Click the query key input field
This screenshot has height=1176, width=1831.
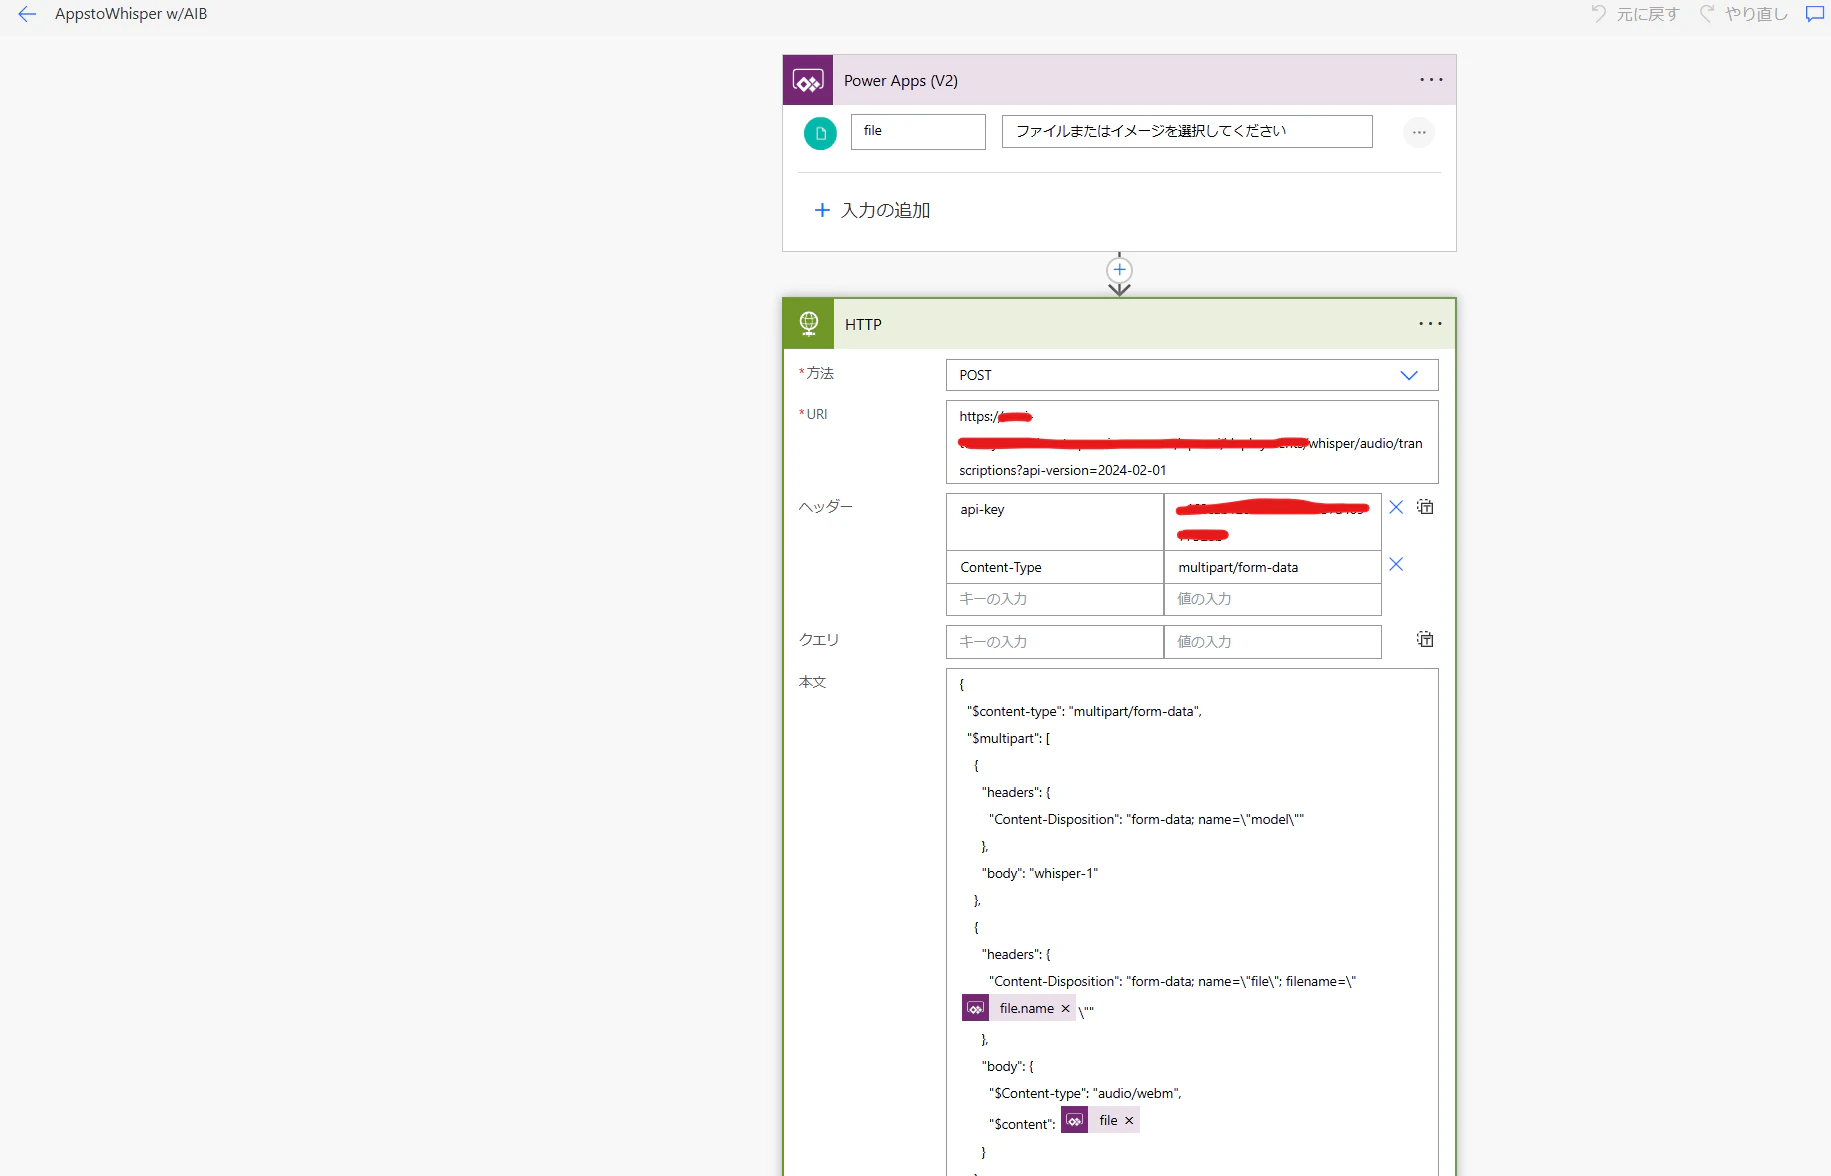(x=1055, y=642)
